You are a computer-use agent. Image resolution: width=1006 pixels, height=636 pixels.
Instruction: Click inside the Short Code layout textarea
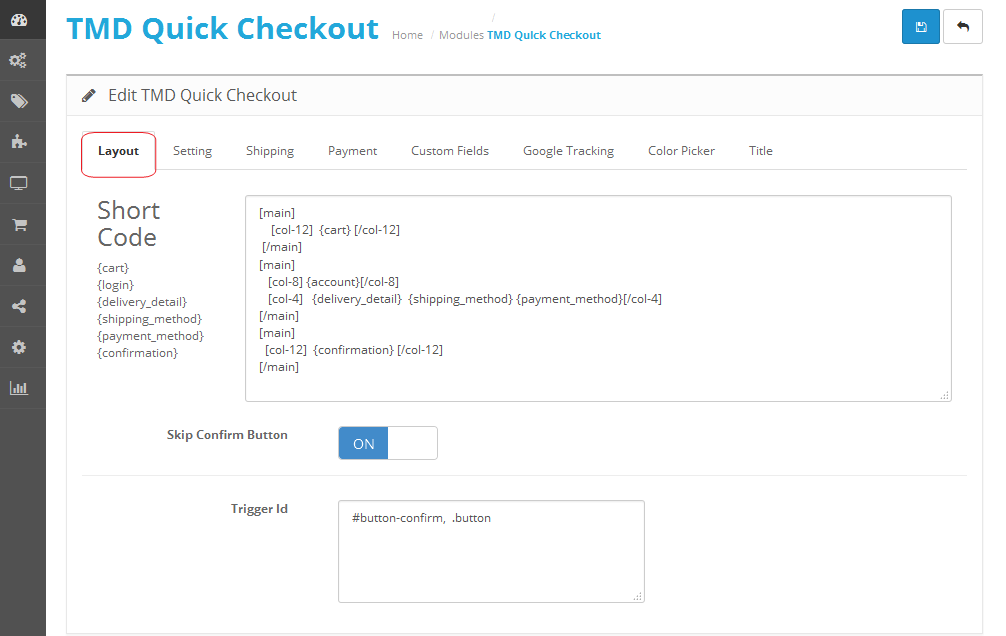598,298
